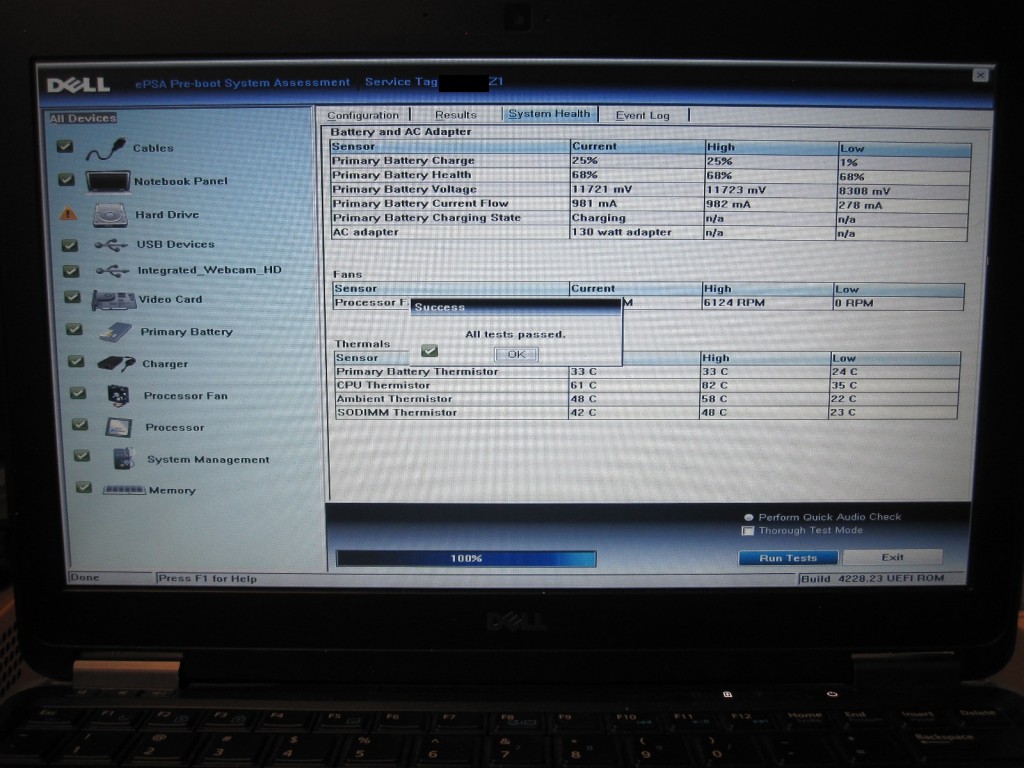The width and height of the screenshot is (1024, 768).
Task: Click the AC adapter row label
Action: point(366,232)
